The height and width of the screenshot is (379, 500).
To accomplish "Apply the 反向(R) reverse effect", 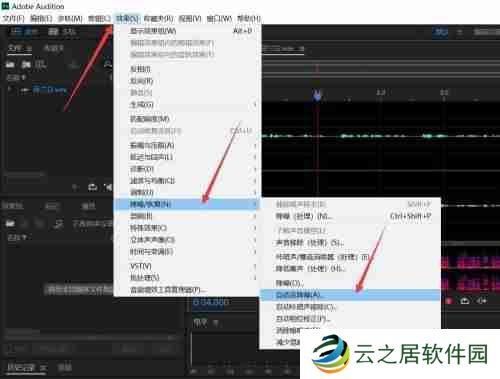I will tap(187, 81).
